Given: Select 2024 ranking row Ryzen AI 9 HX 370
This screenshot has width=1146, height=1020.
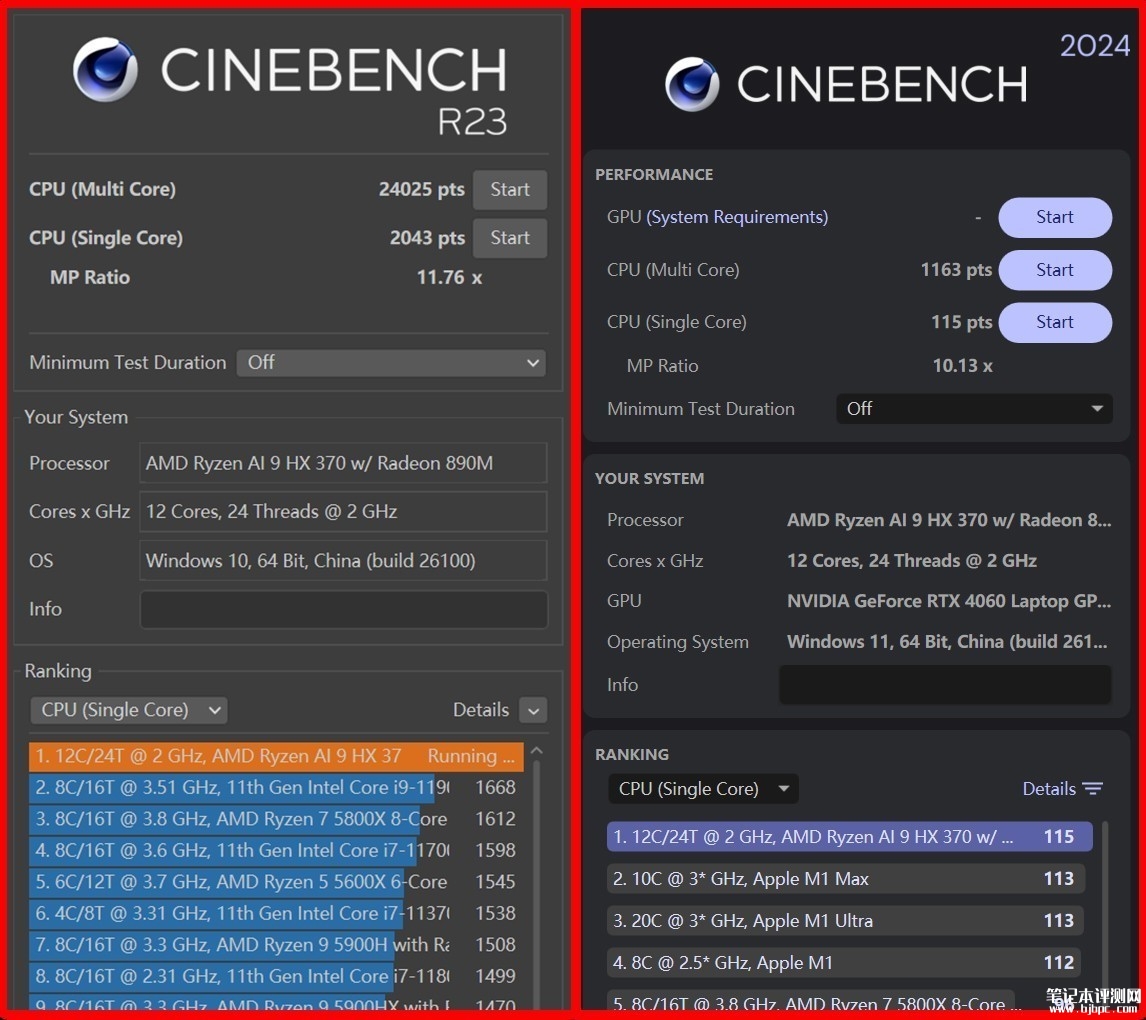Looking at the screenshot, I should tap(849, 837).
